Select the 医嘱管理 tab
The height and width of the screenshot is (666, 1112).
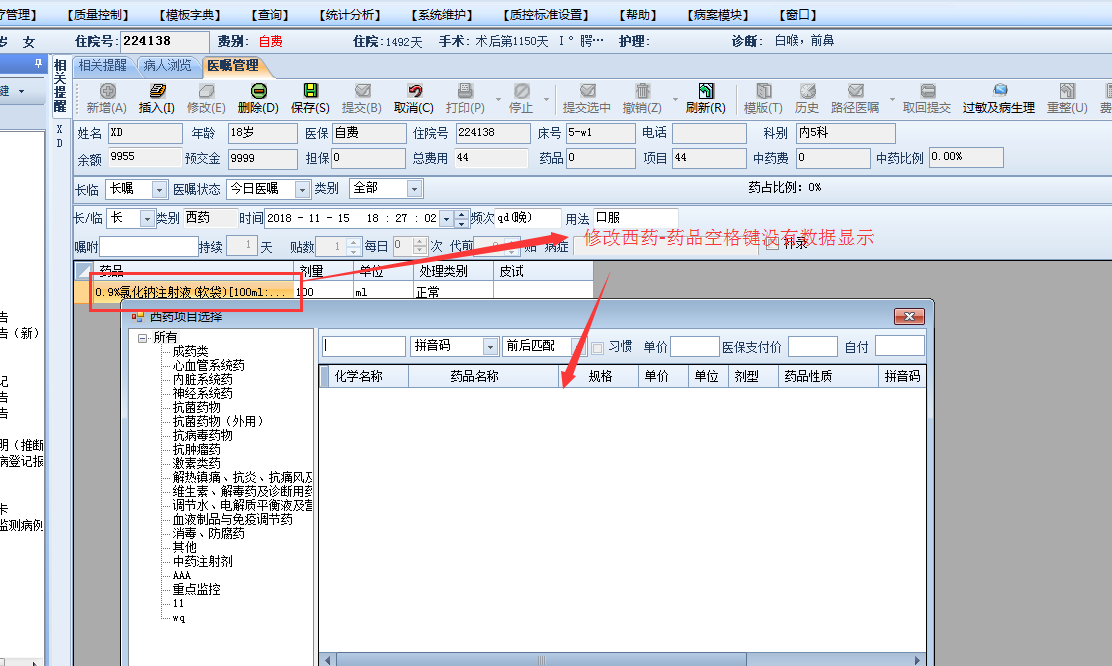point(233,66)
